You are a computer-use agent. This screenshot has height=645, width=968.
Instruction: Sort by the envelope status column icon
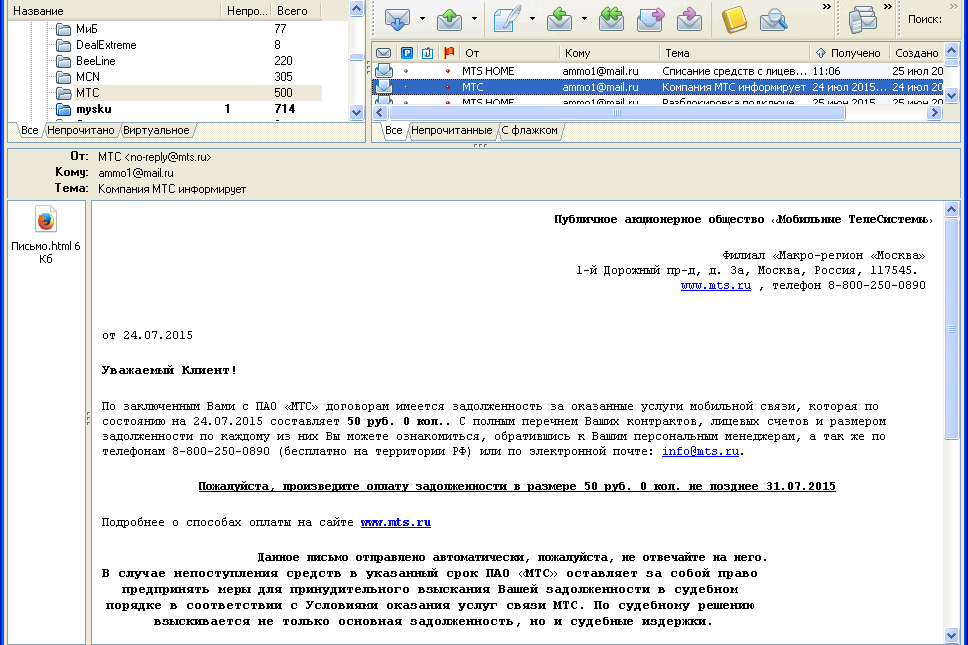(x=383, y=53)
